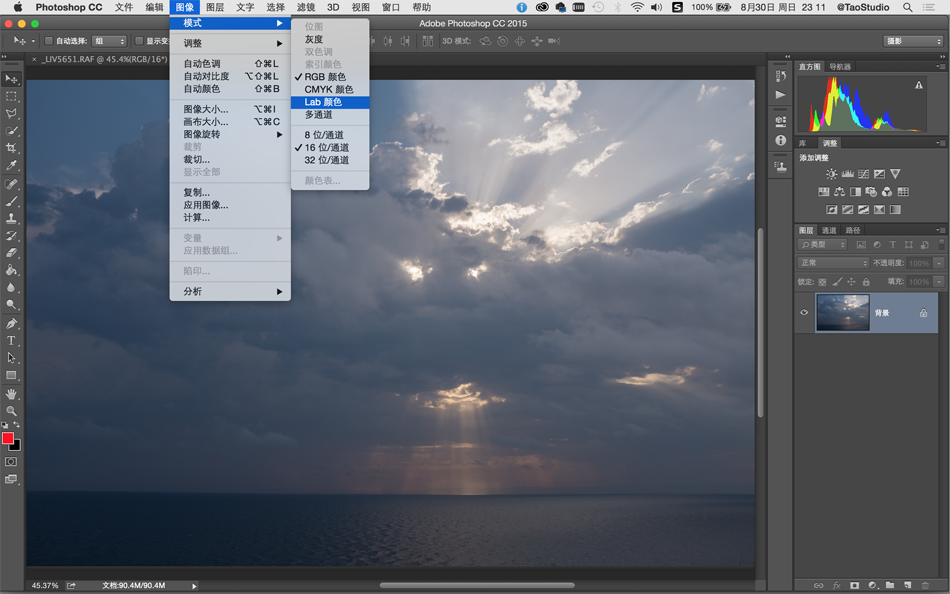Select the Crop tool
950x594 pixels.
click(x=11, y=148)
